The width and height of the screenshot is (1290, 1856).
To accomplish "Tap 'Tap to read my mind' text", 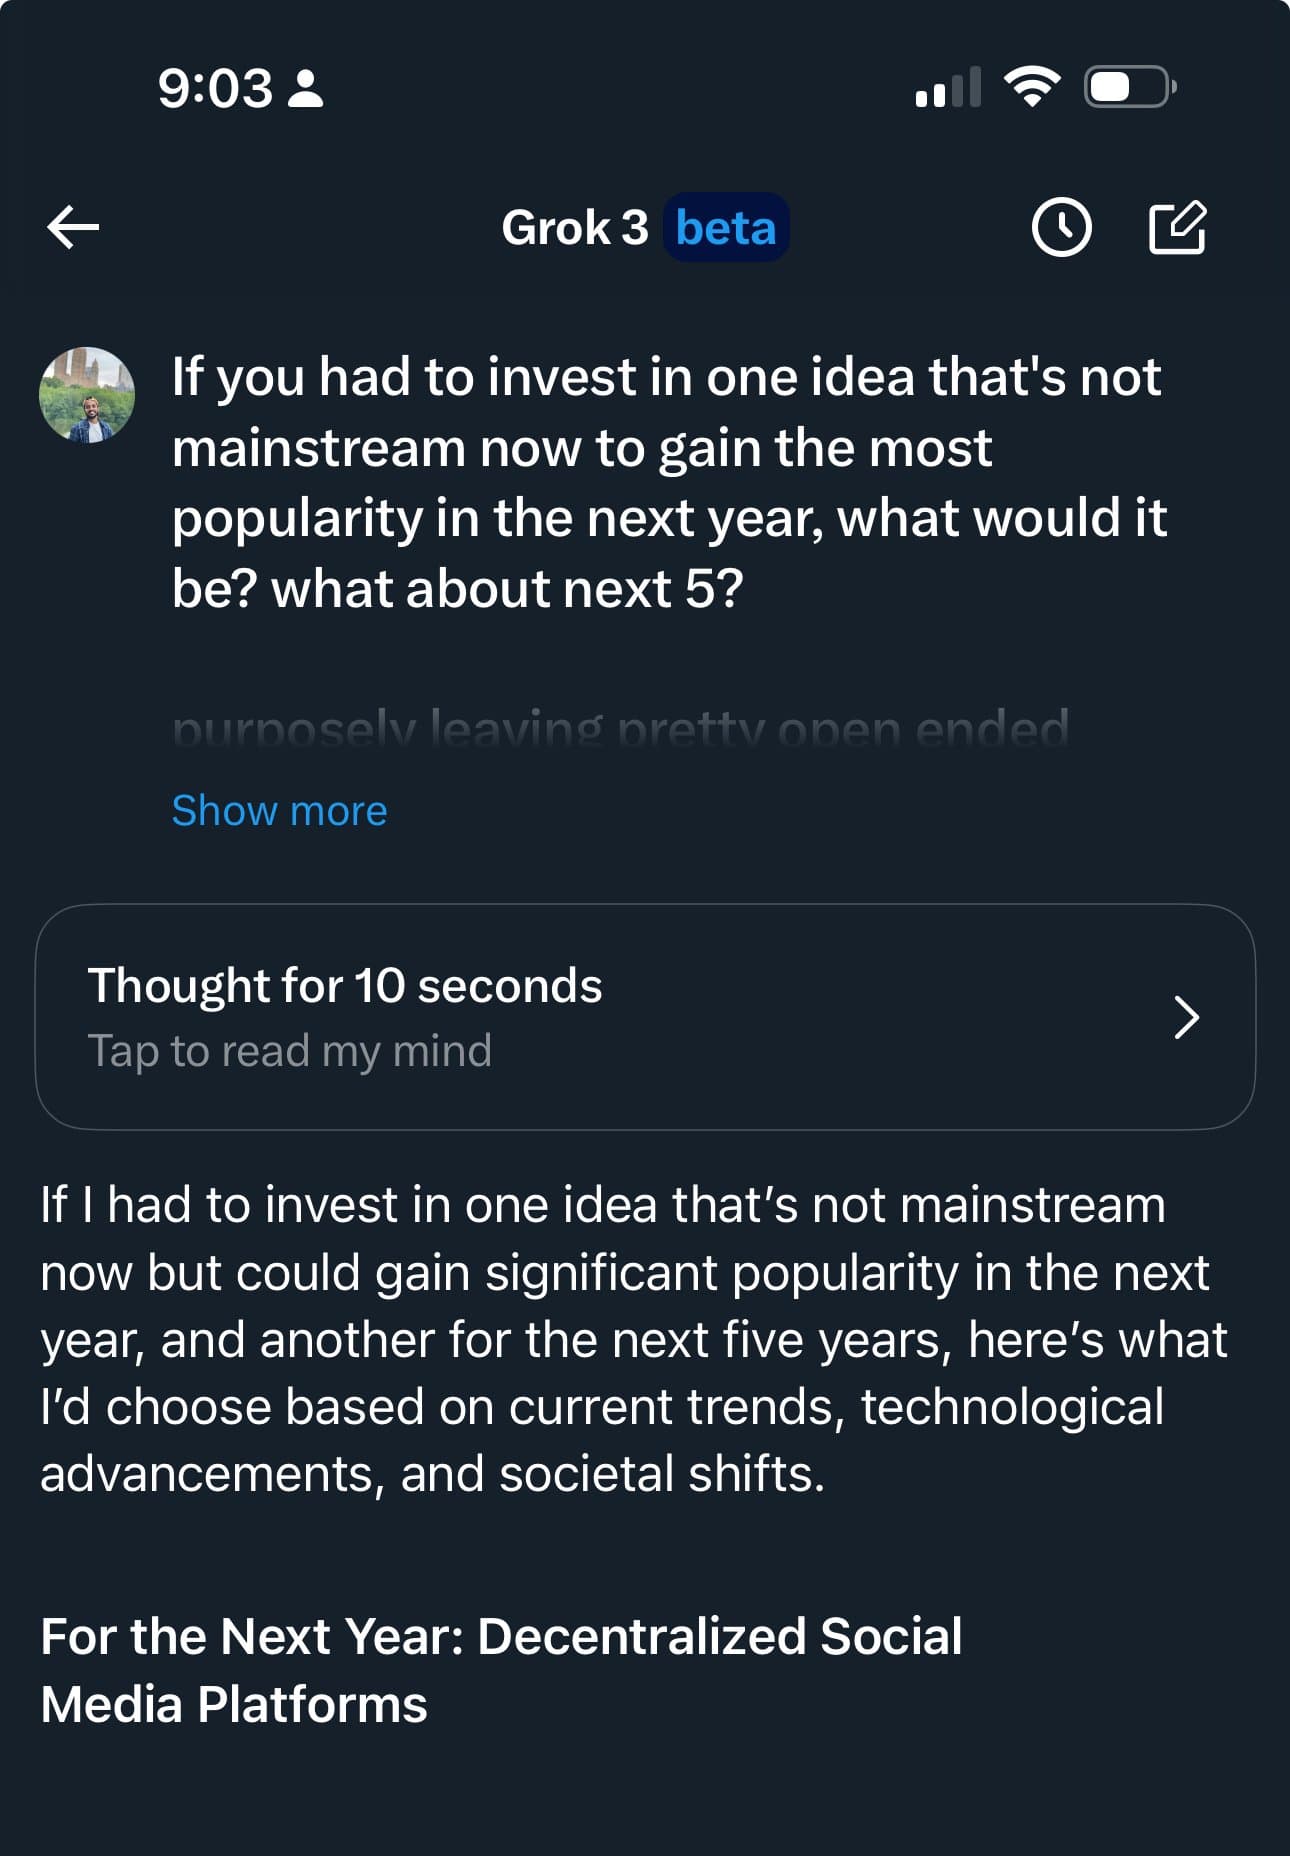I will pos(290,1051).
